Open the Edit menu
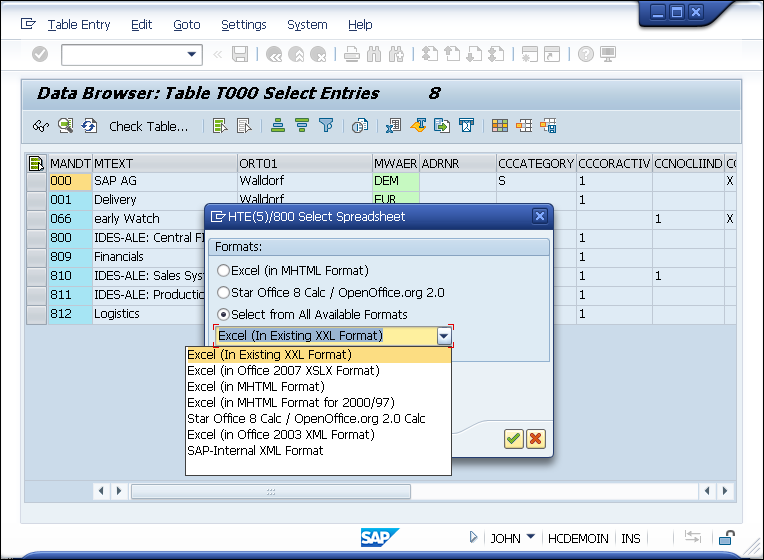 (x=141, y=24)
